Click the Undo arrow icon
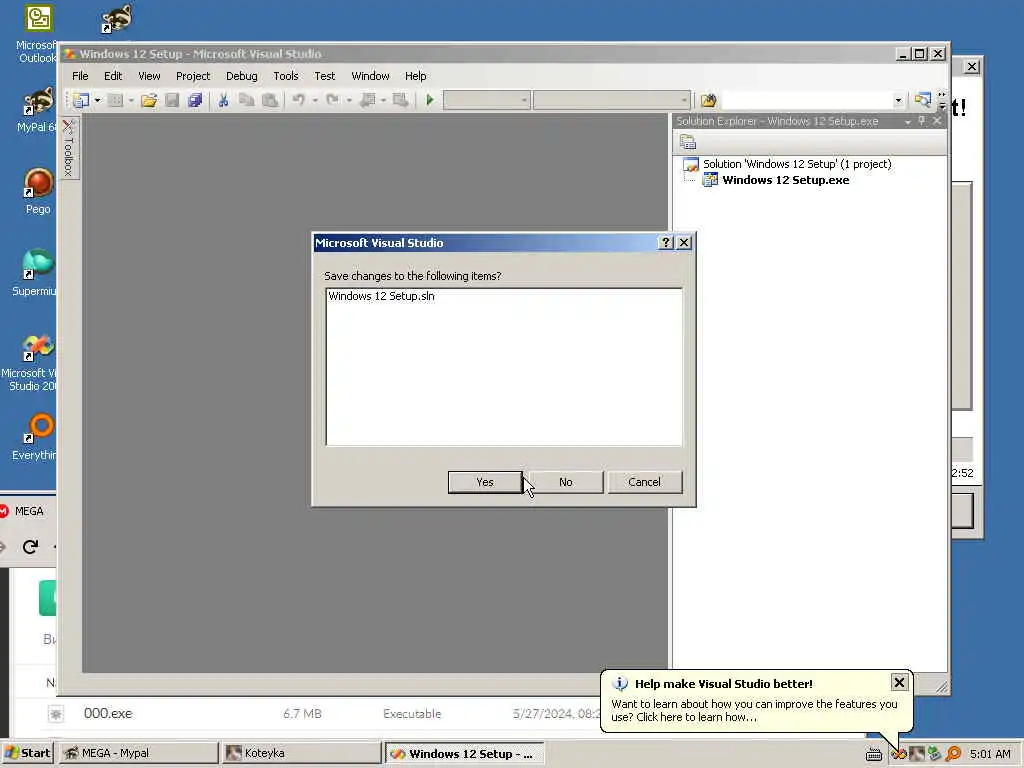The image size is (1024, 768). pos(298,100)
